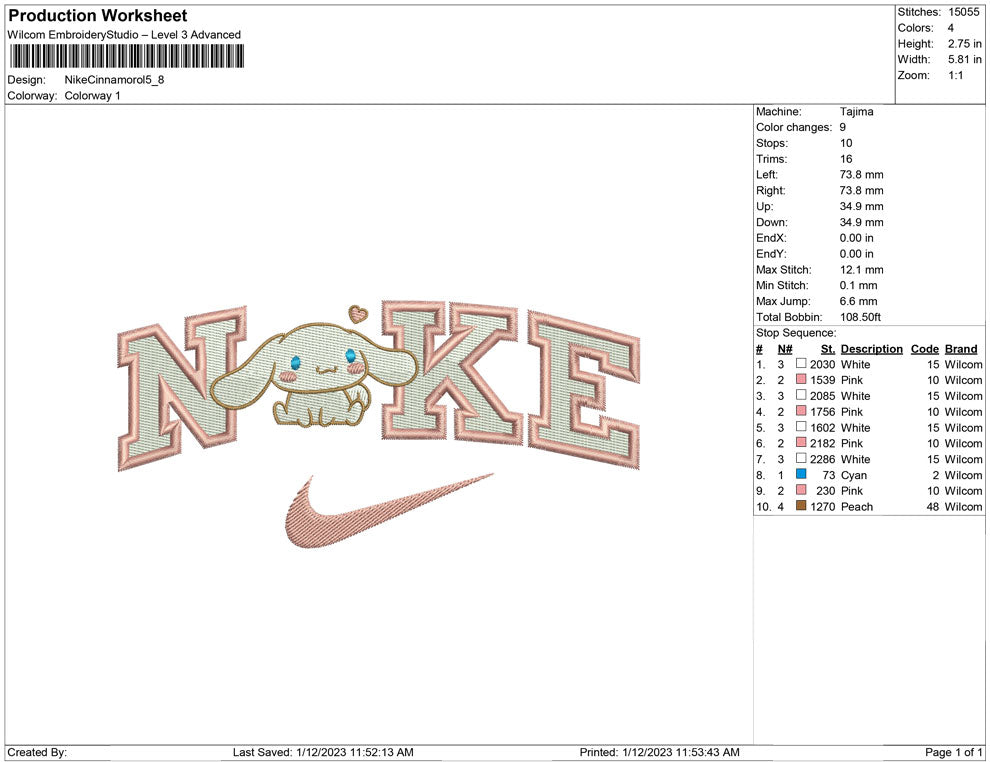Click 'Last Saved: 1/12/2023 11:52:13 AM' footer text
The image size is (990, 762).
(x=323, y=752)
